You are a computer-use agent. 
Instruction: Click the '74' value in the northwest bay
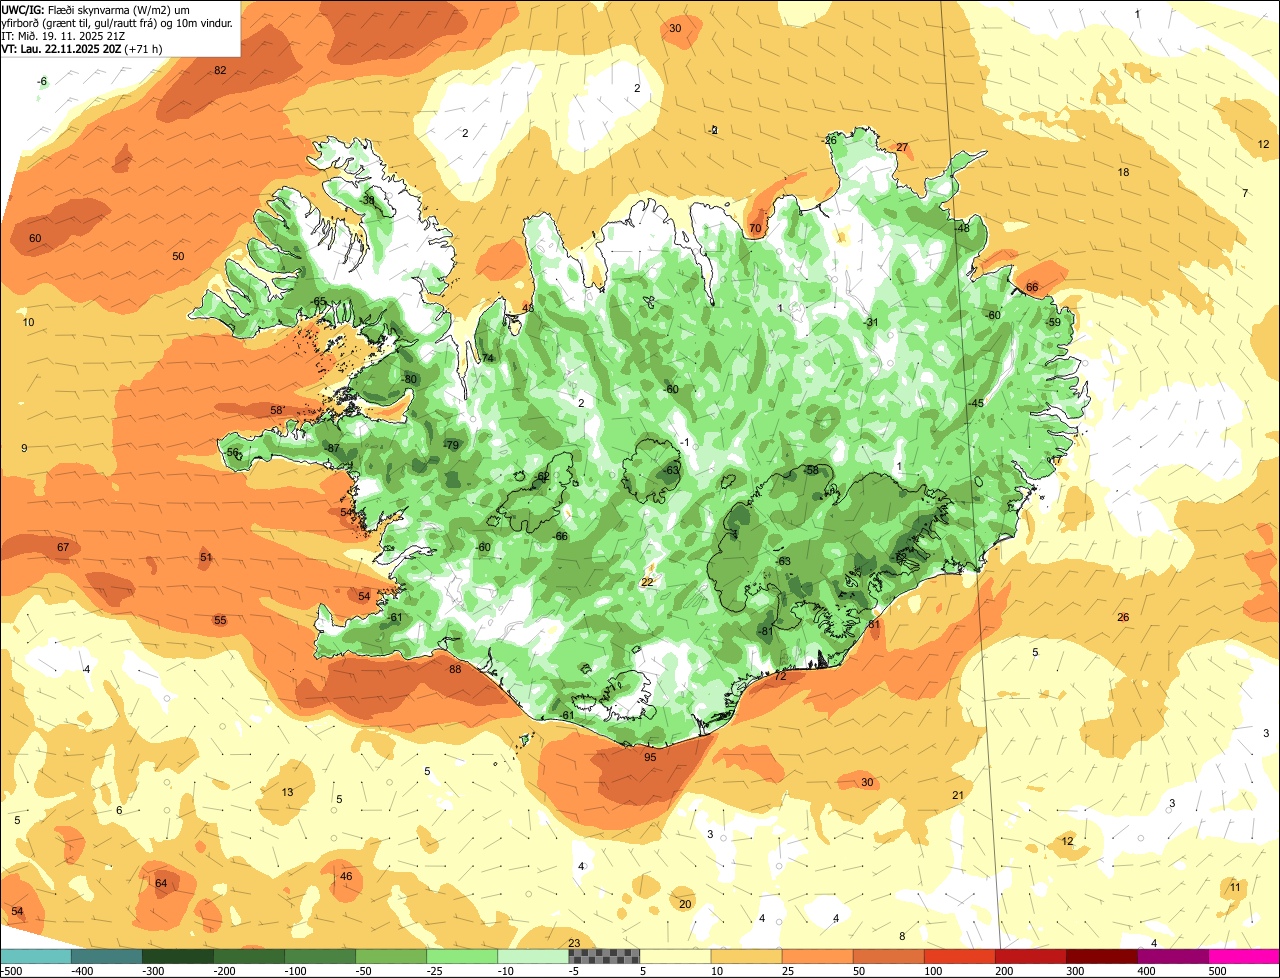click(488, 358)
